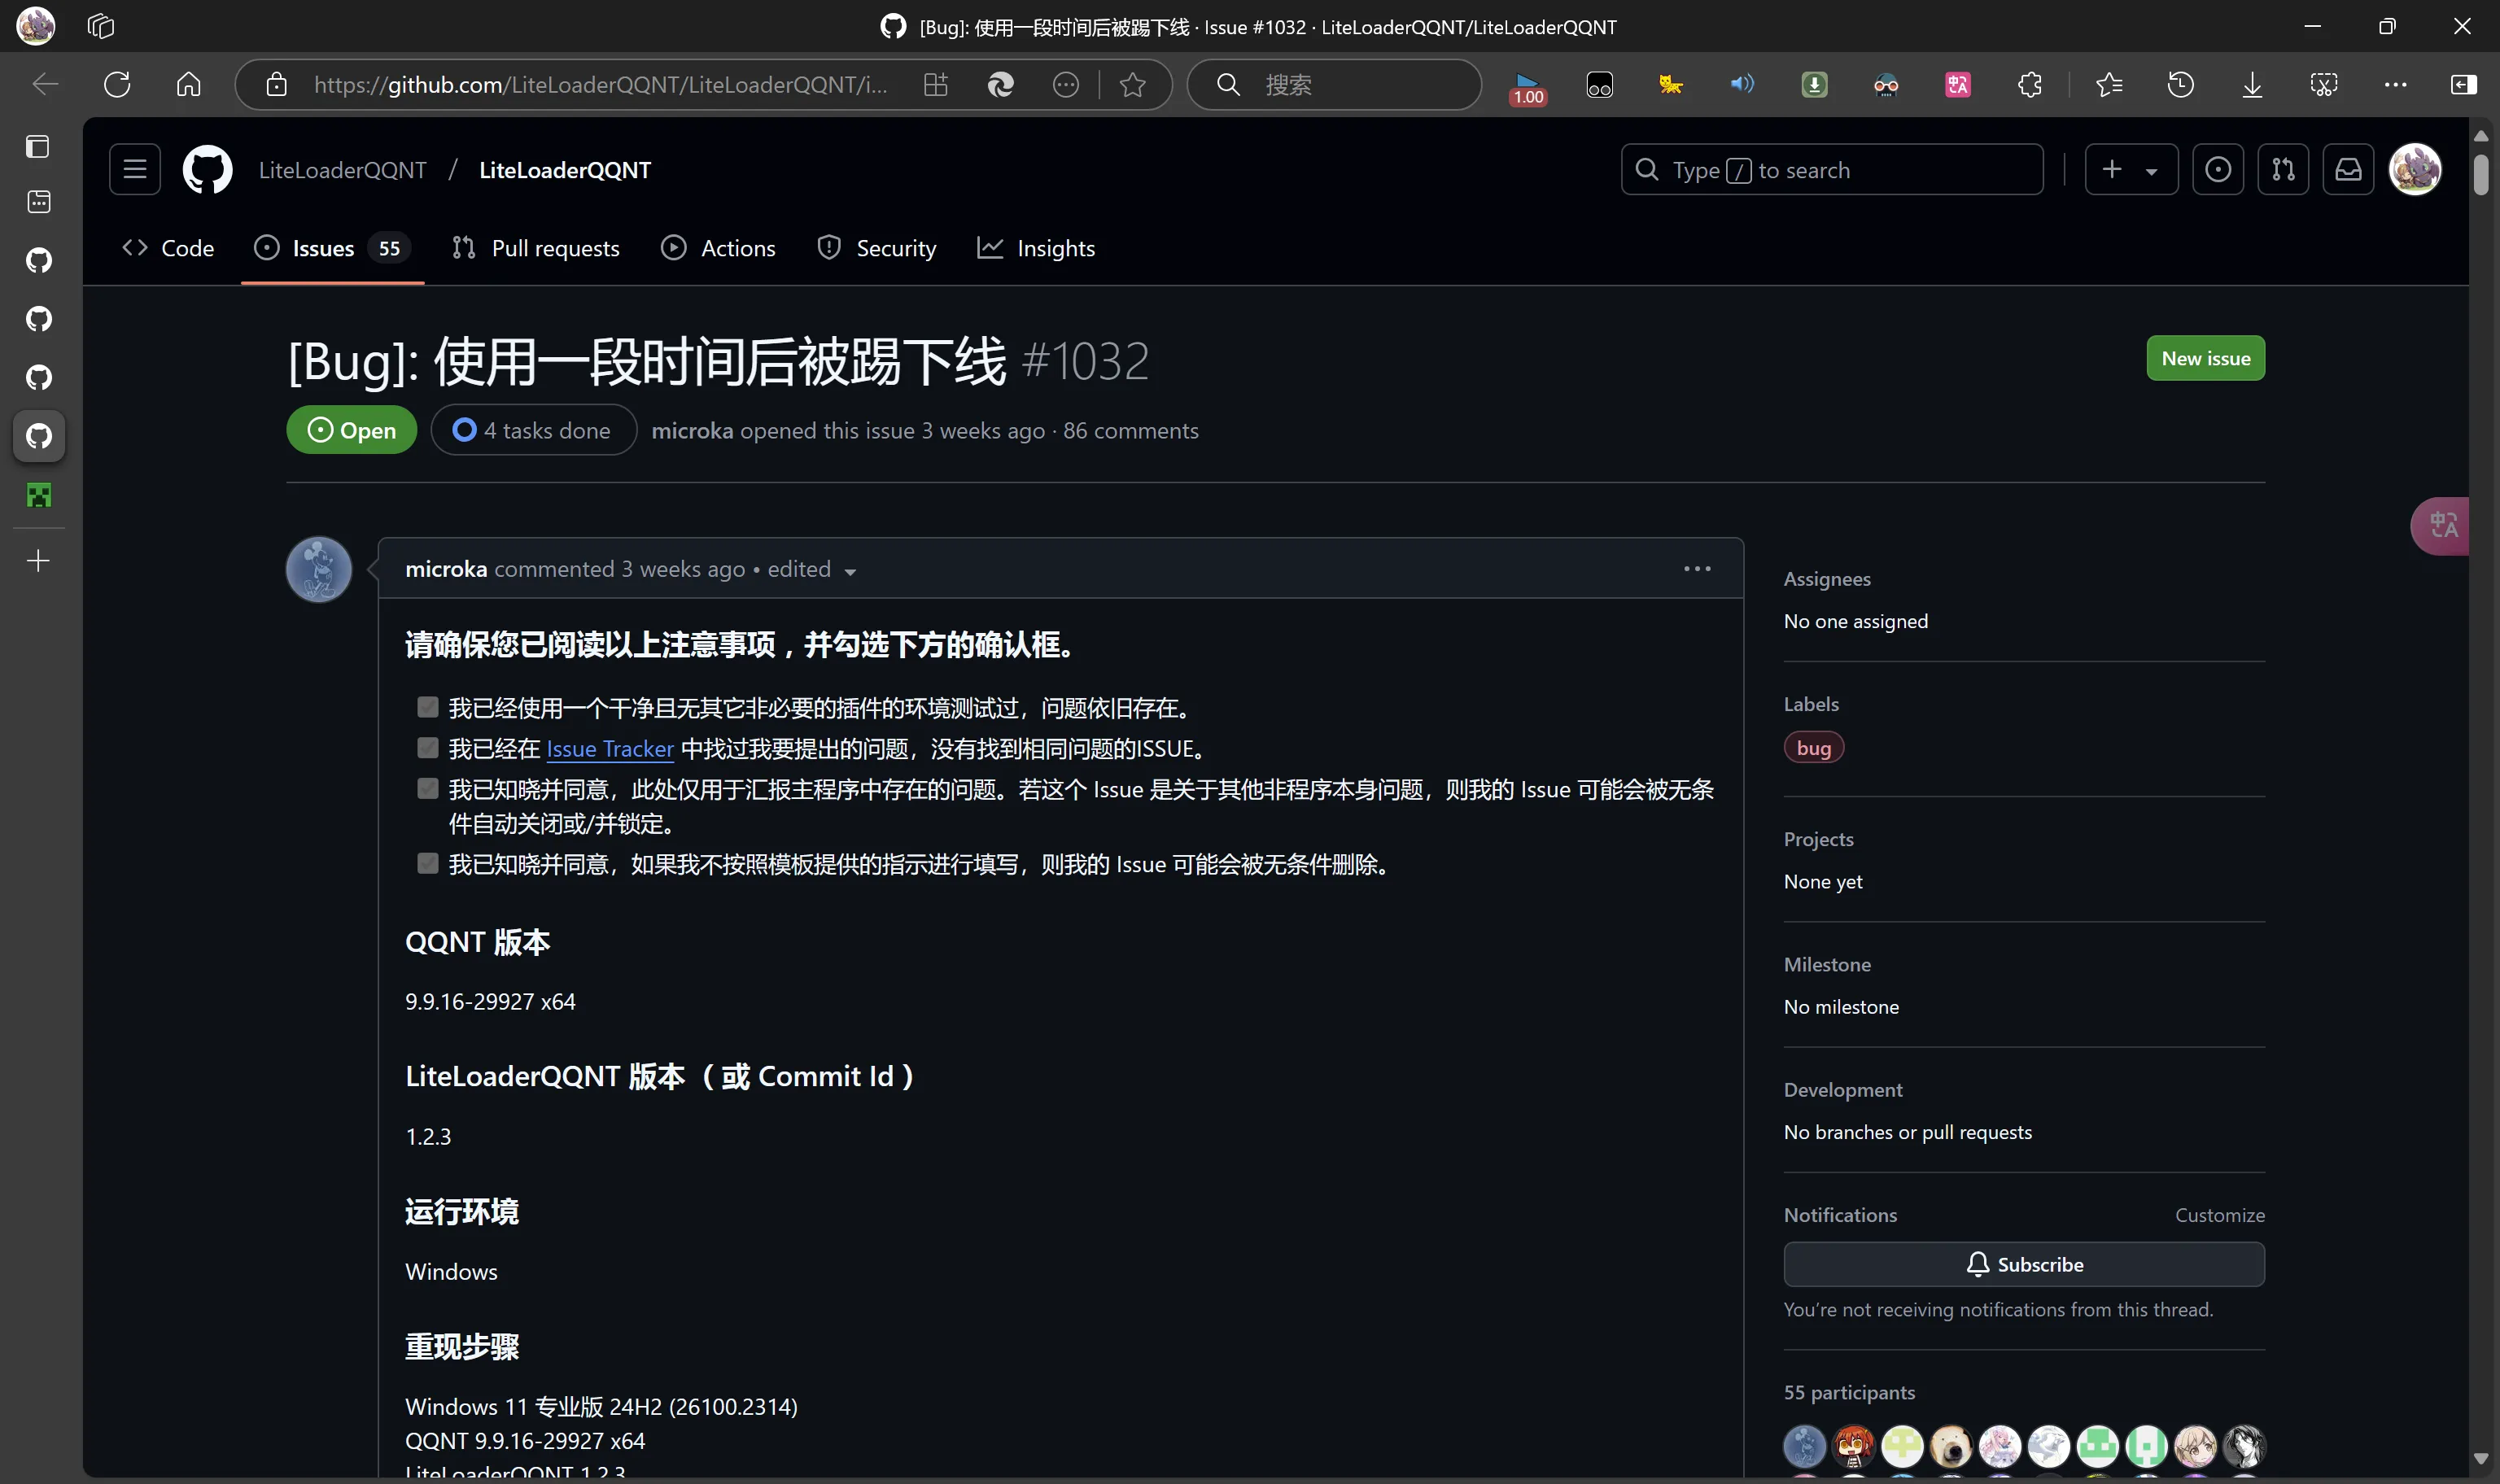This screenshot has height=1484, width=2500.
Task: Add a new tab with plus icon in sidebar
Action: tap(39, 561)
